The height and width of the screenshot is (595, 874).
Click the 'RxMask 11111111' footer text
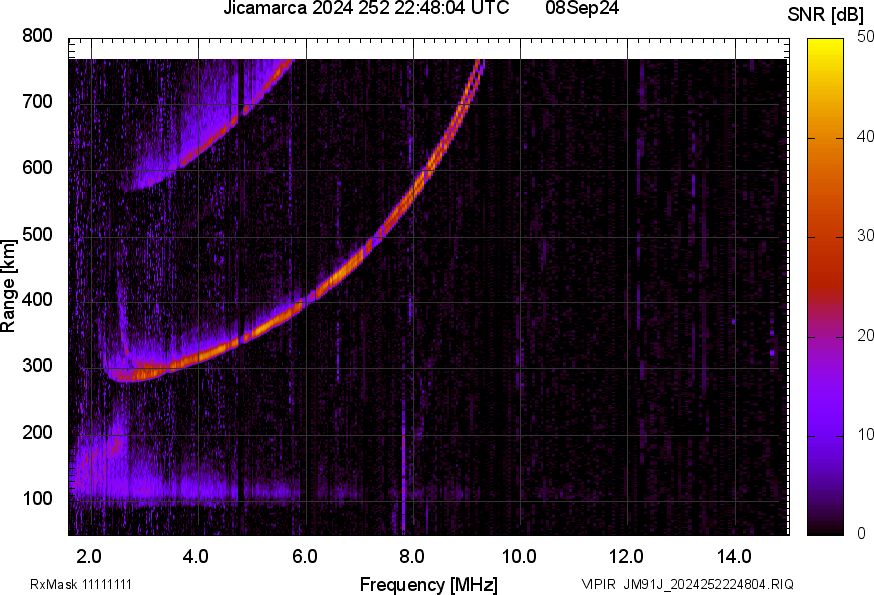point(81,584)
